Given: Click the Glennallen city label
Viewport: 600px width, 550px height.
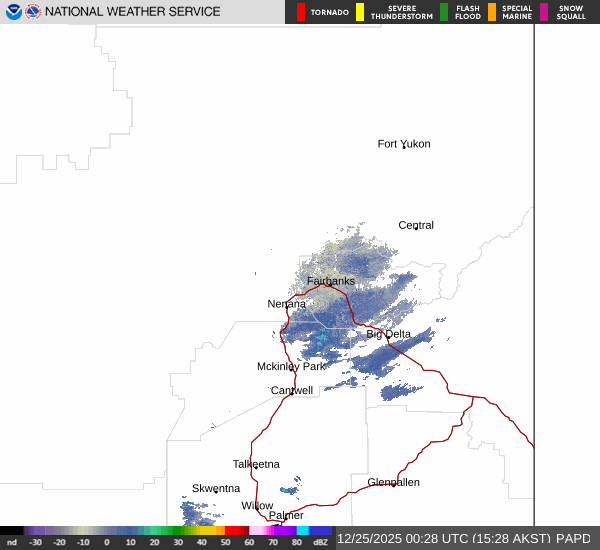Looking at the screenshot, I should point(393,482).
